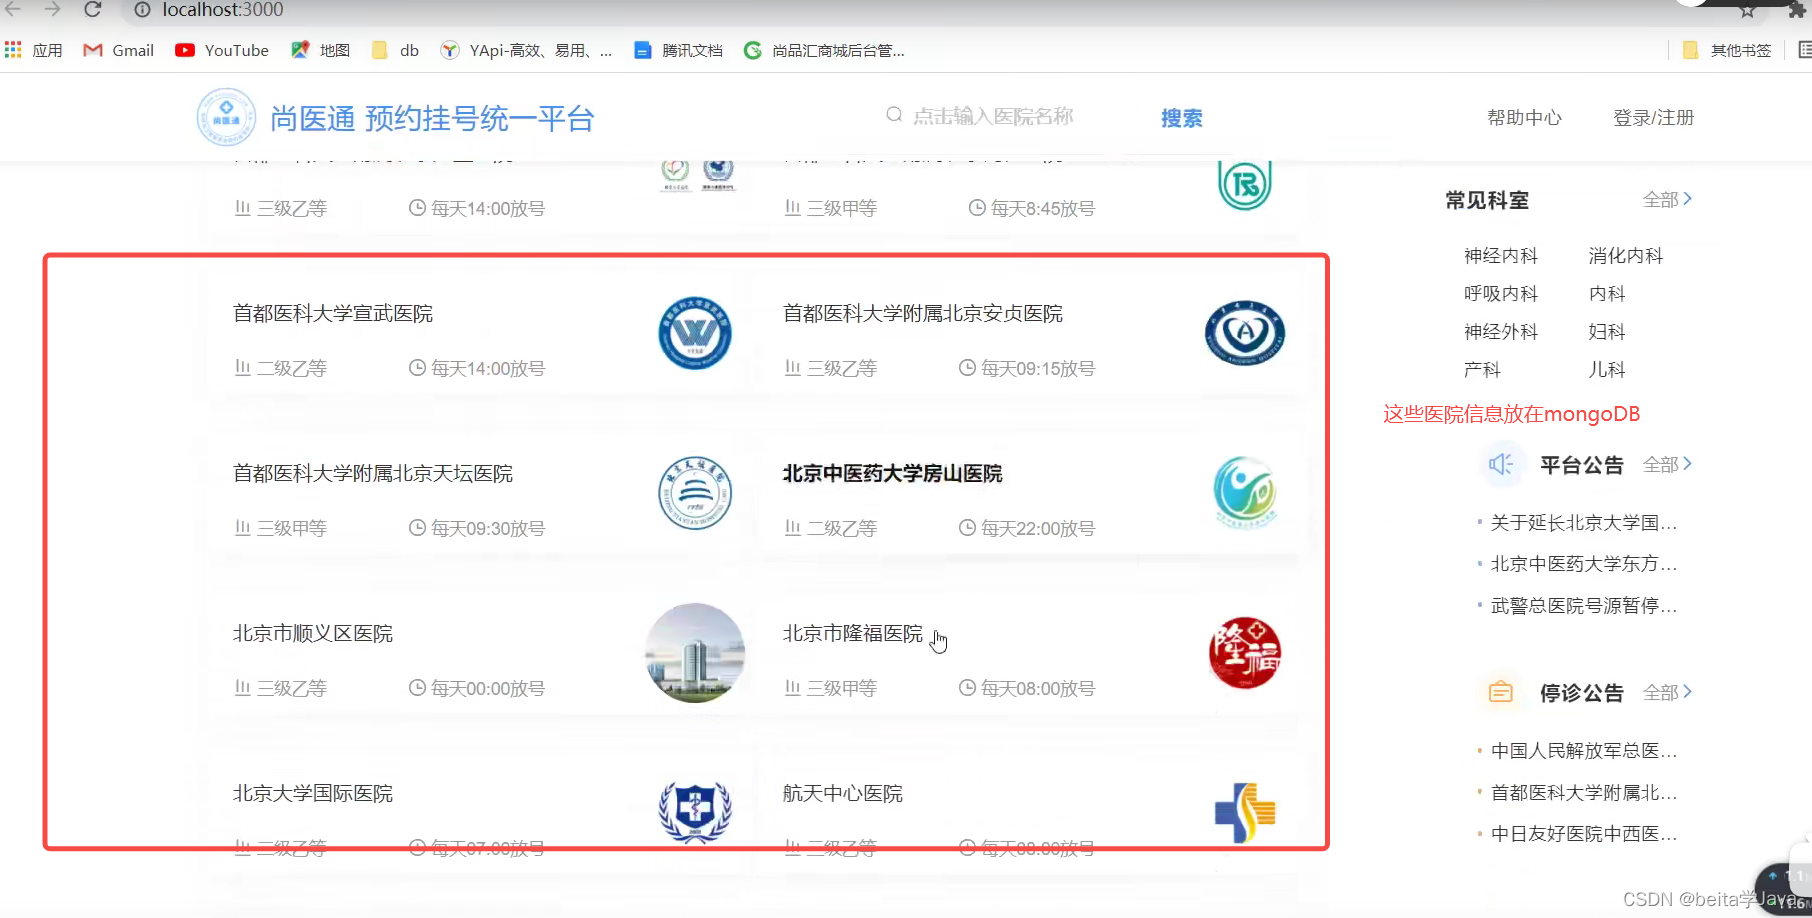Open the 其他书签 folder
Image resolution: width=1812 pixels, height=918 pixels.
(x=1727, y=50)
